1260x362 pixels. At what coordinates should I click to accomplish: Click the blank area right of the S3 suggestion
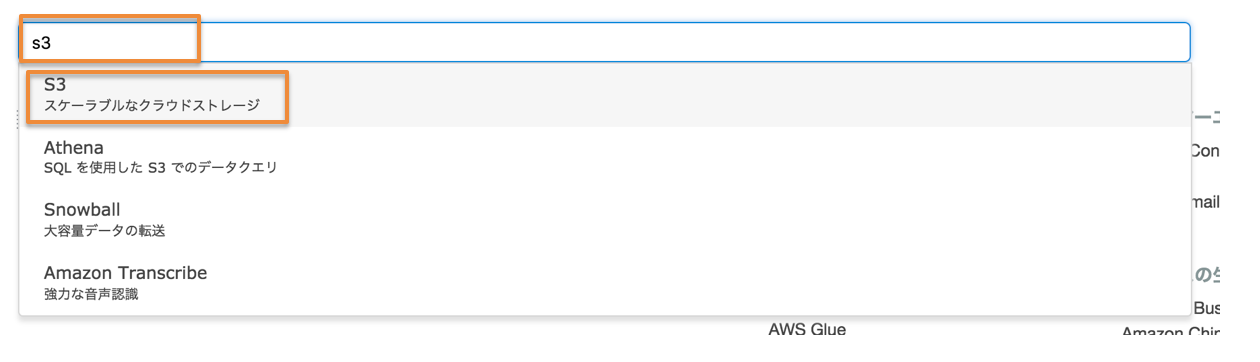740,96
